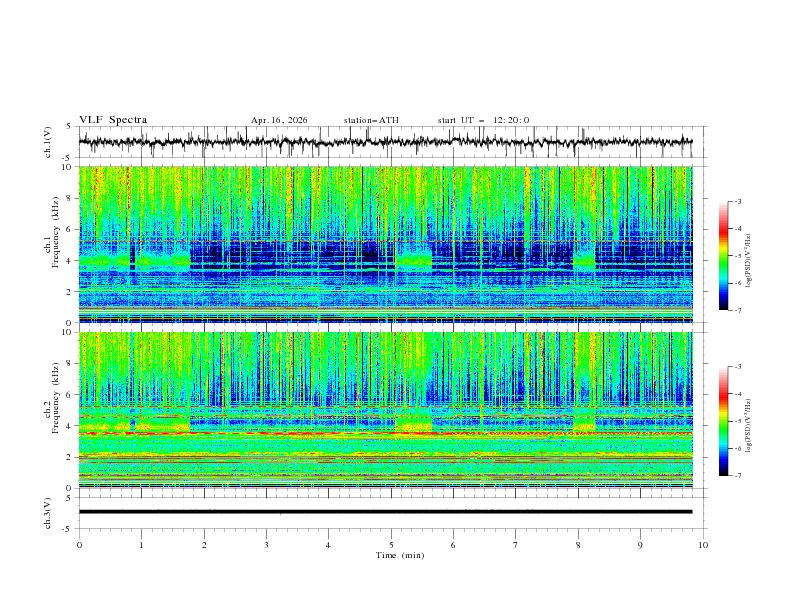792x612 pixels.
Task: Click the -3 label on ch.1 color scale
Action: [737, 201]
